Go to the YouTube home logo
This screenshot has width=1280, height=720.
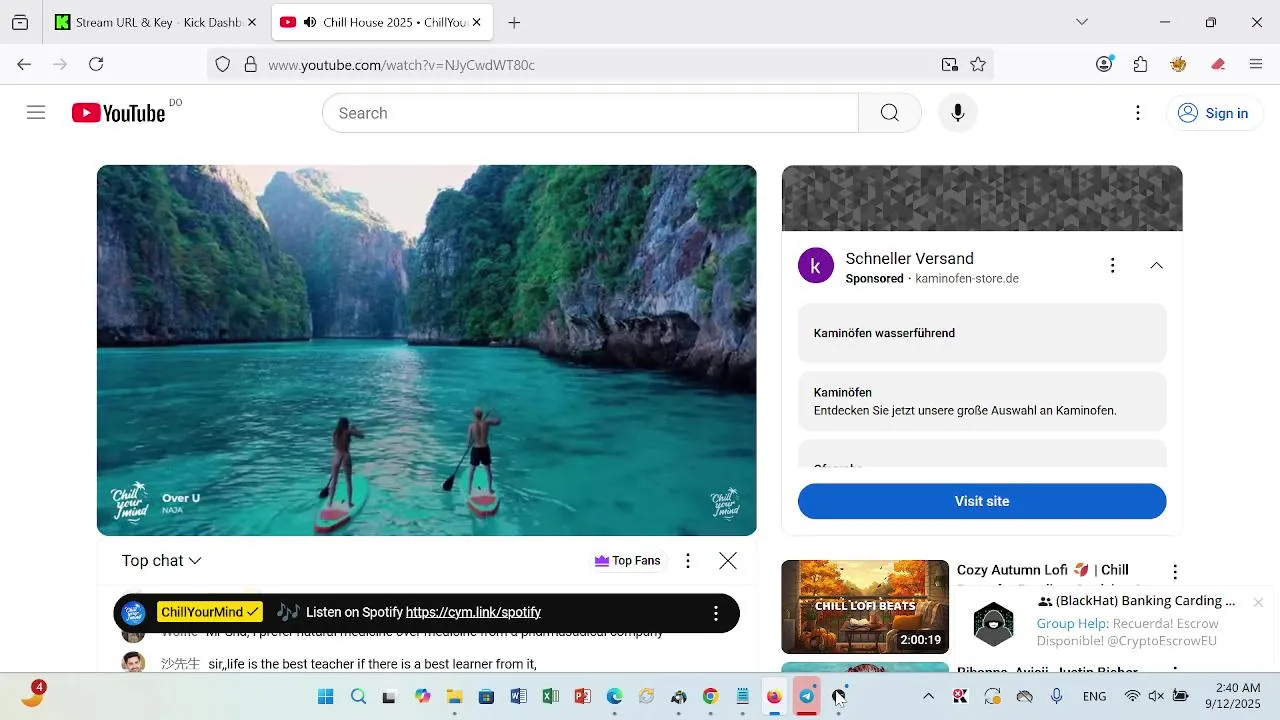click(x=118, y=113)
